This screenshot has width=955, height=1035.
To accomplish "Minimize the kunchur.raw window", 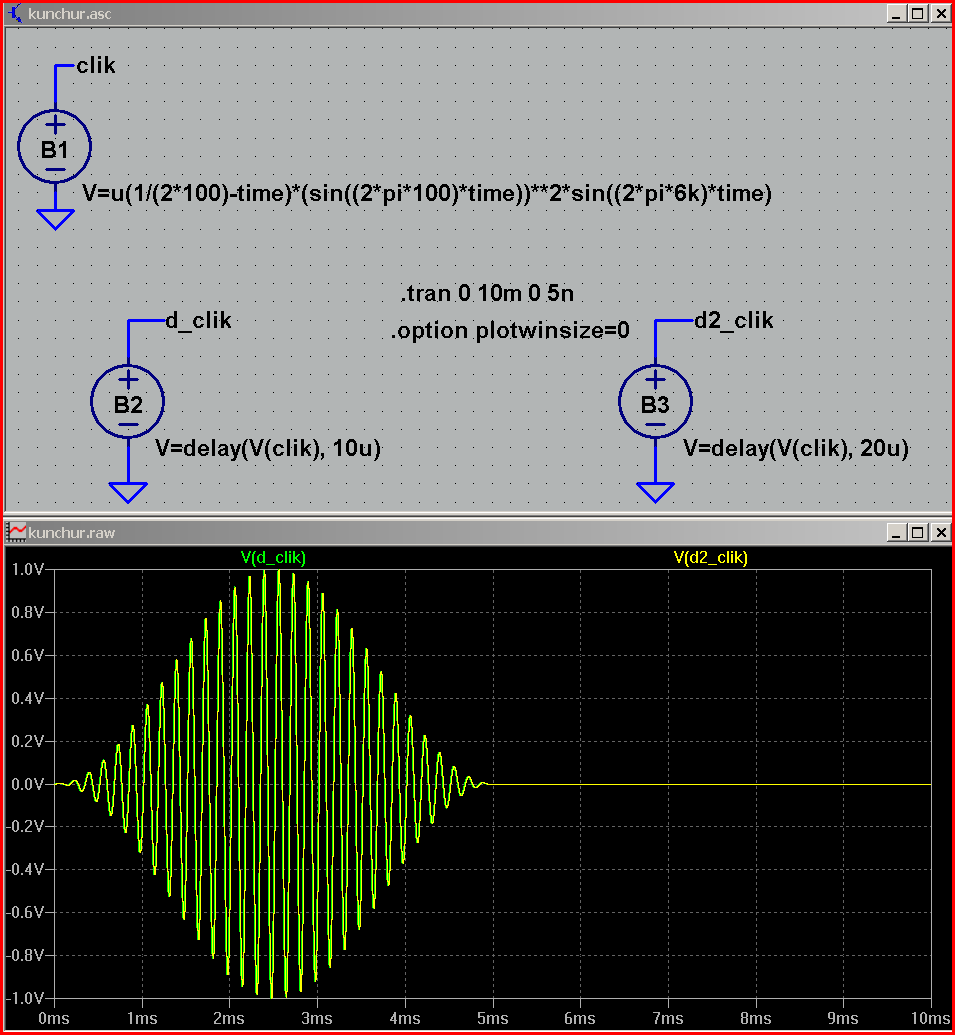I will tap(896, 533).
